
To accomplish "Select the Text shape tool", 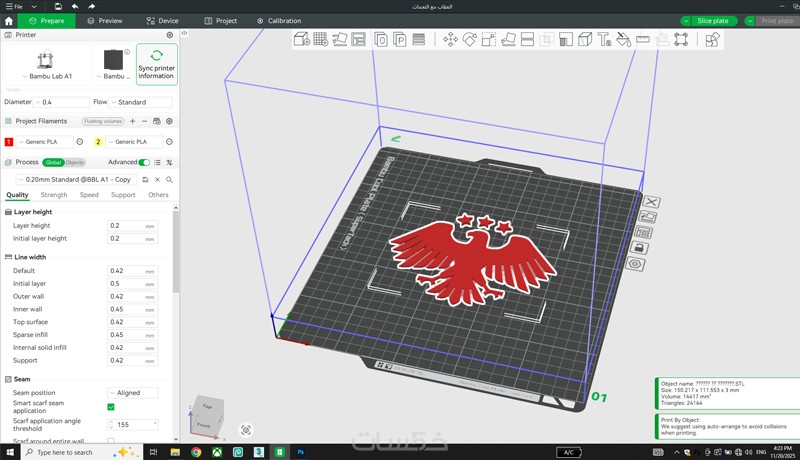I will pos(605,39).
